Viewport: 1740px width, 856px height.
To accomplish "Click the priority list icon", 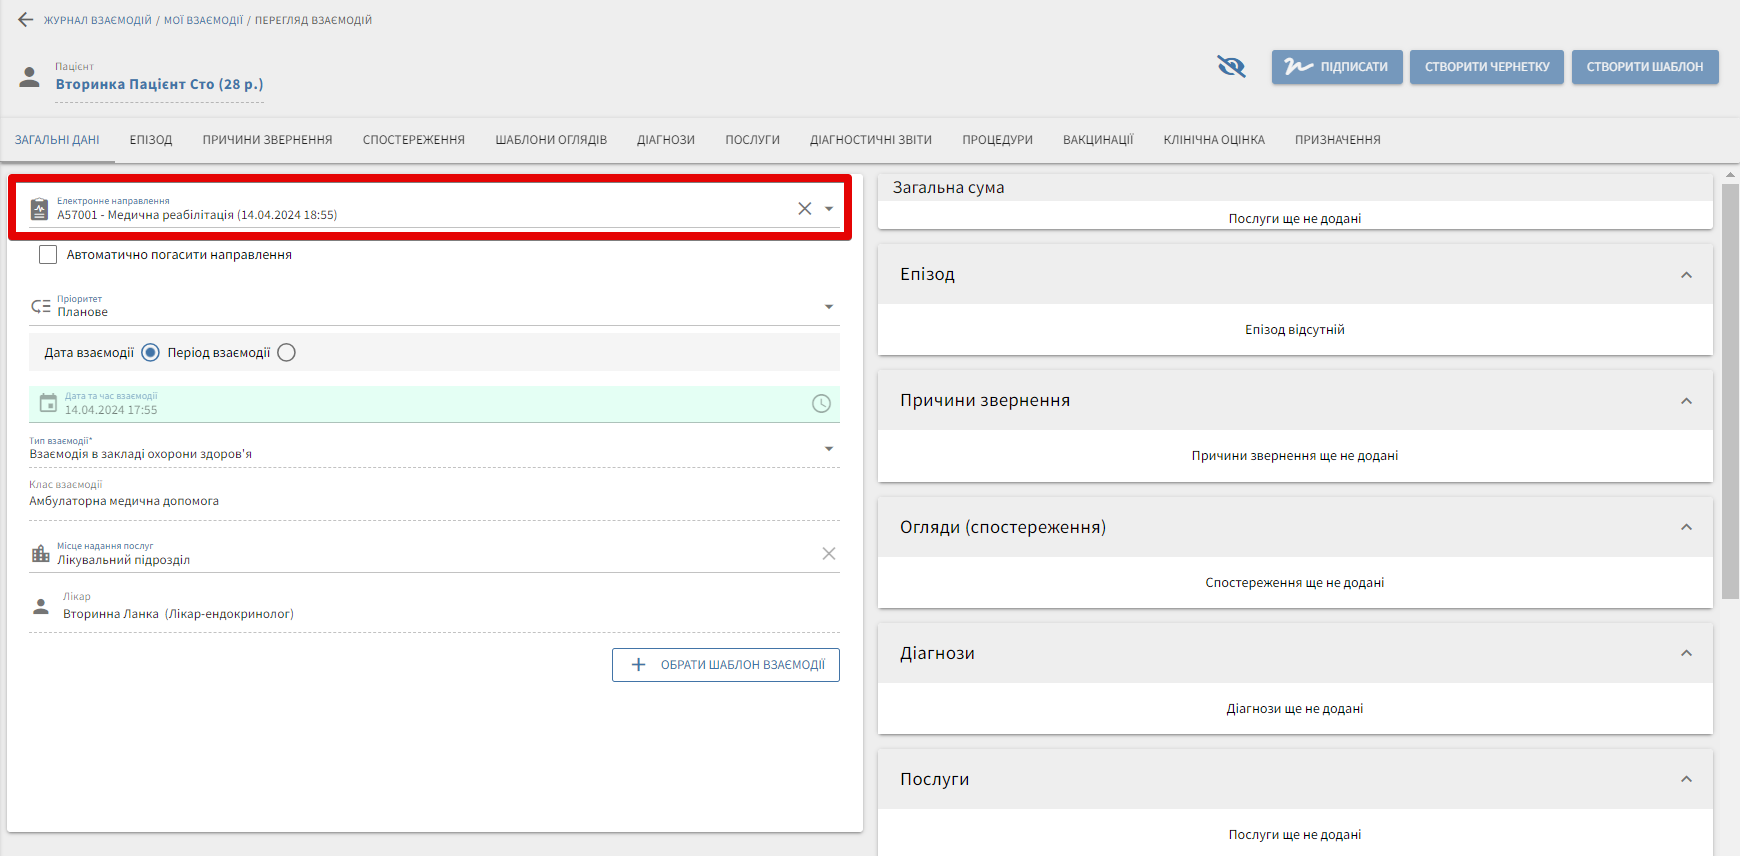I will [x=41, y=306].
